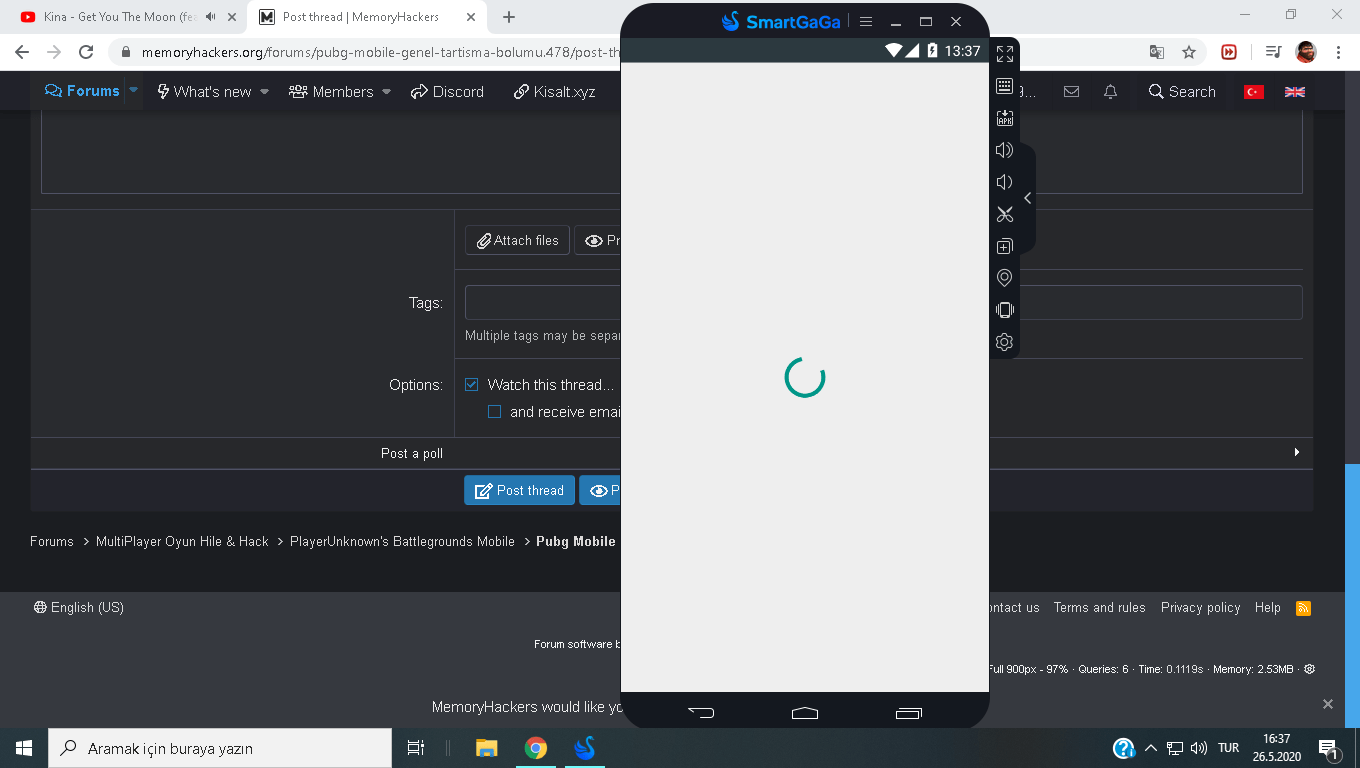Switch language with the Turkish flag
This screenshot has height=768, width=1360.
coord(1254,92)
